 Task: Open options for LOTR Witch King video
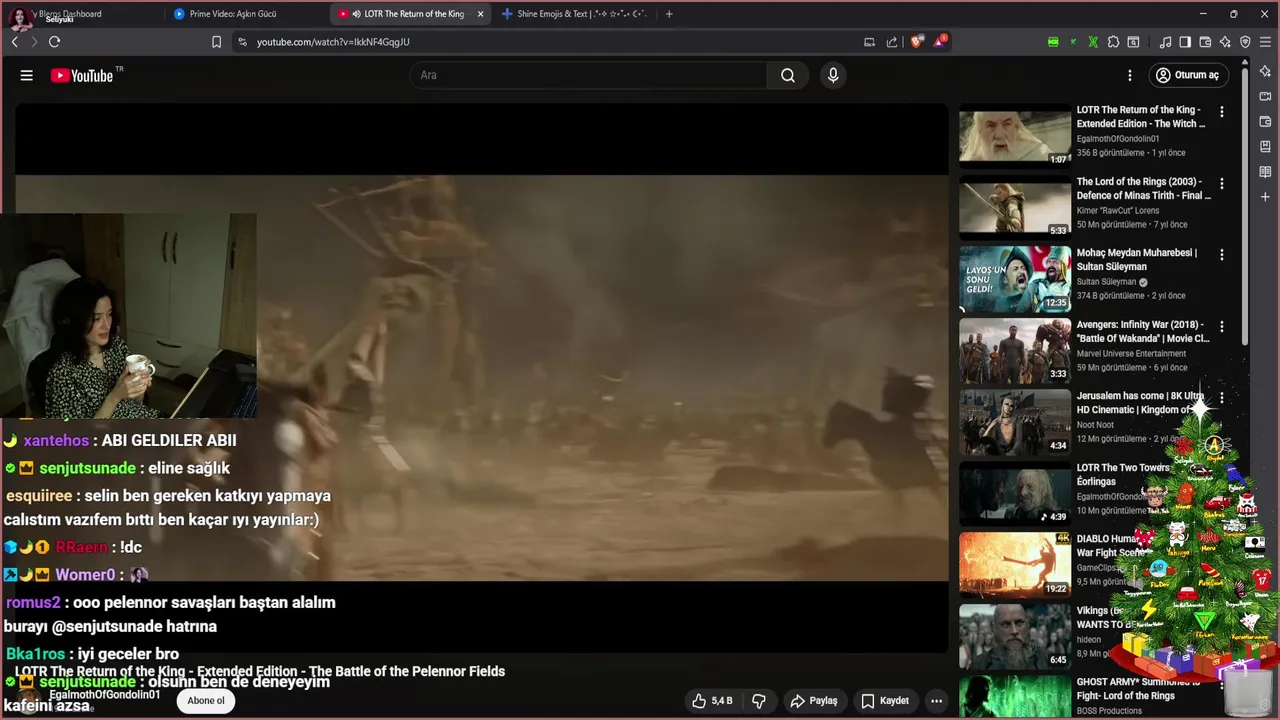[x=1221, y=112]
